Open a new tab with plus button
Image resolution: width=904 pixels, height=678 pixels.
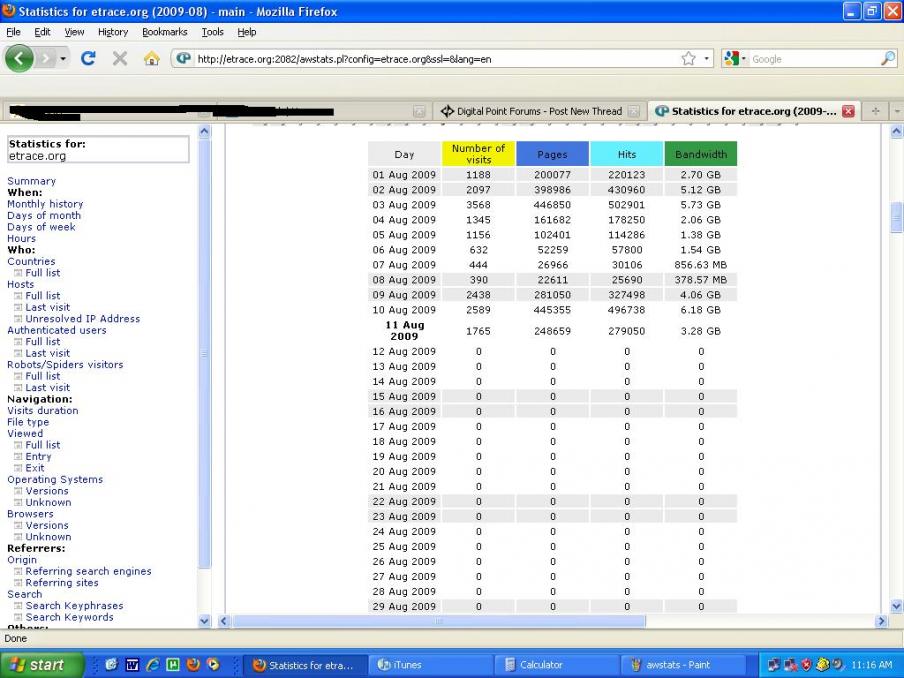[x=875, y=111]
